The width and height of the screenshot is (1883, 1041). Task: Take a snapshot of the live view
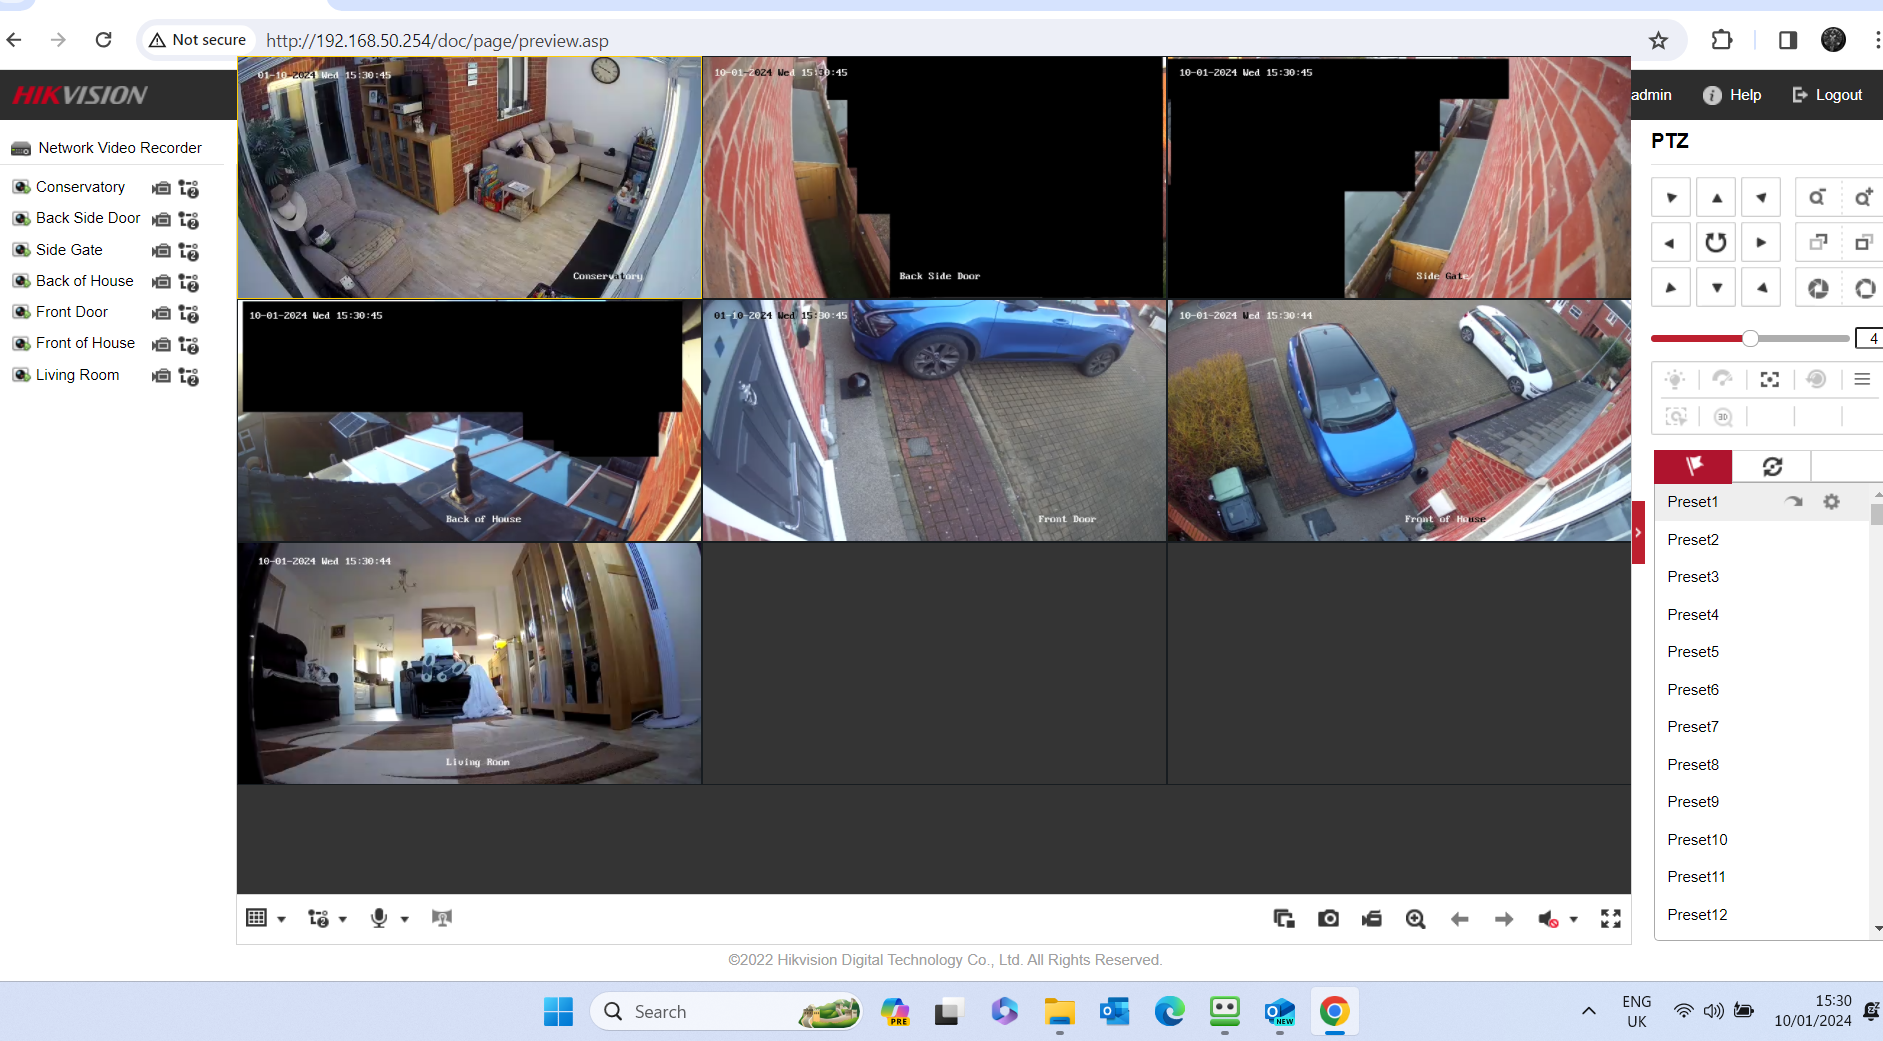point(1328,918)
